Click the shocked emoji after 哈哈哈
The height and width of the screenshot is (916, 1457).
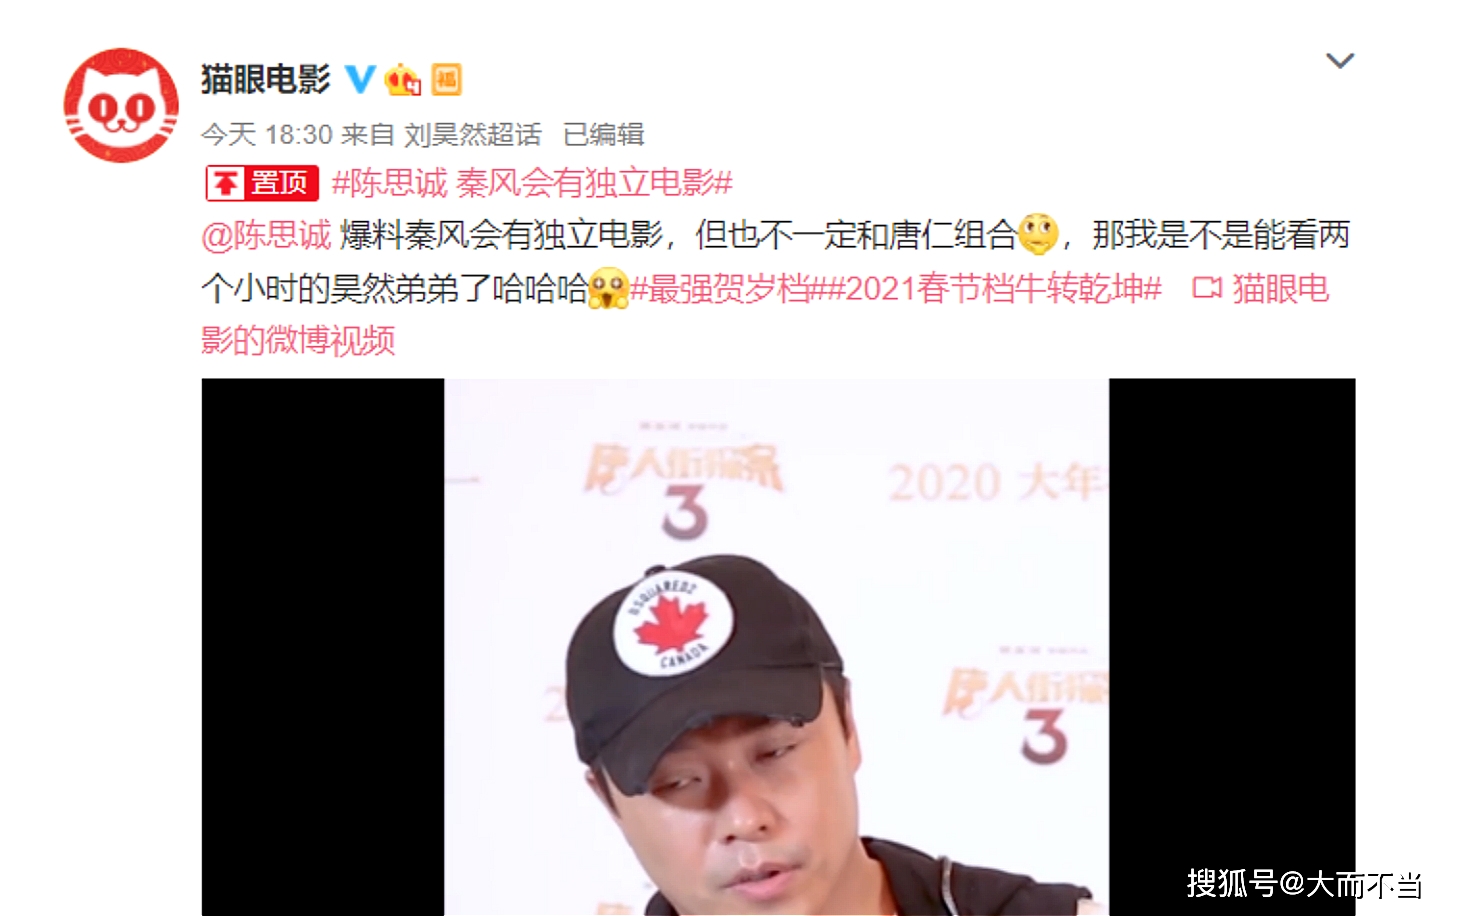click(x=608, y=288)
